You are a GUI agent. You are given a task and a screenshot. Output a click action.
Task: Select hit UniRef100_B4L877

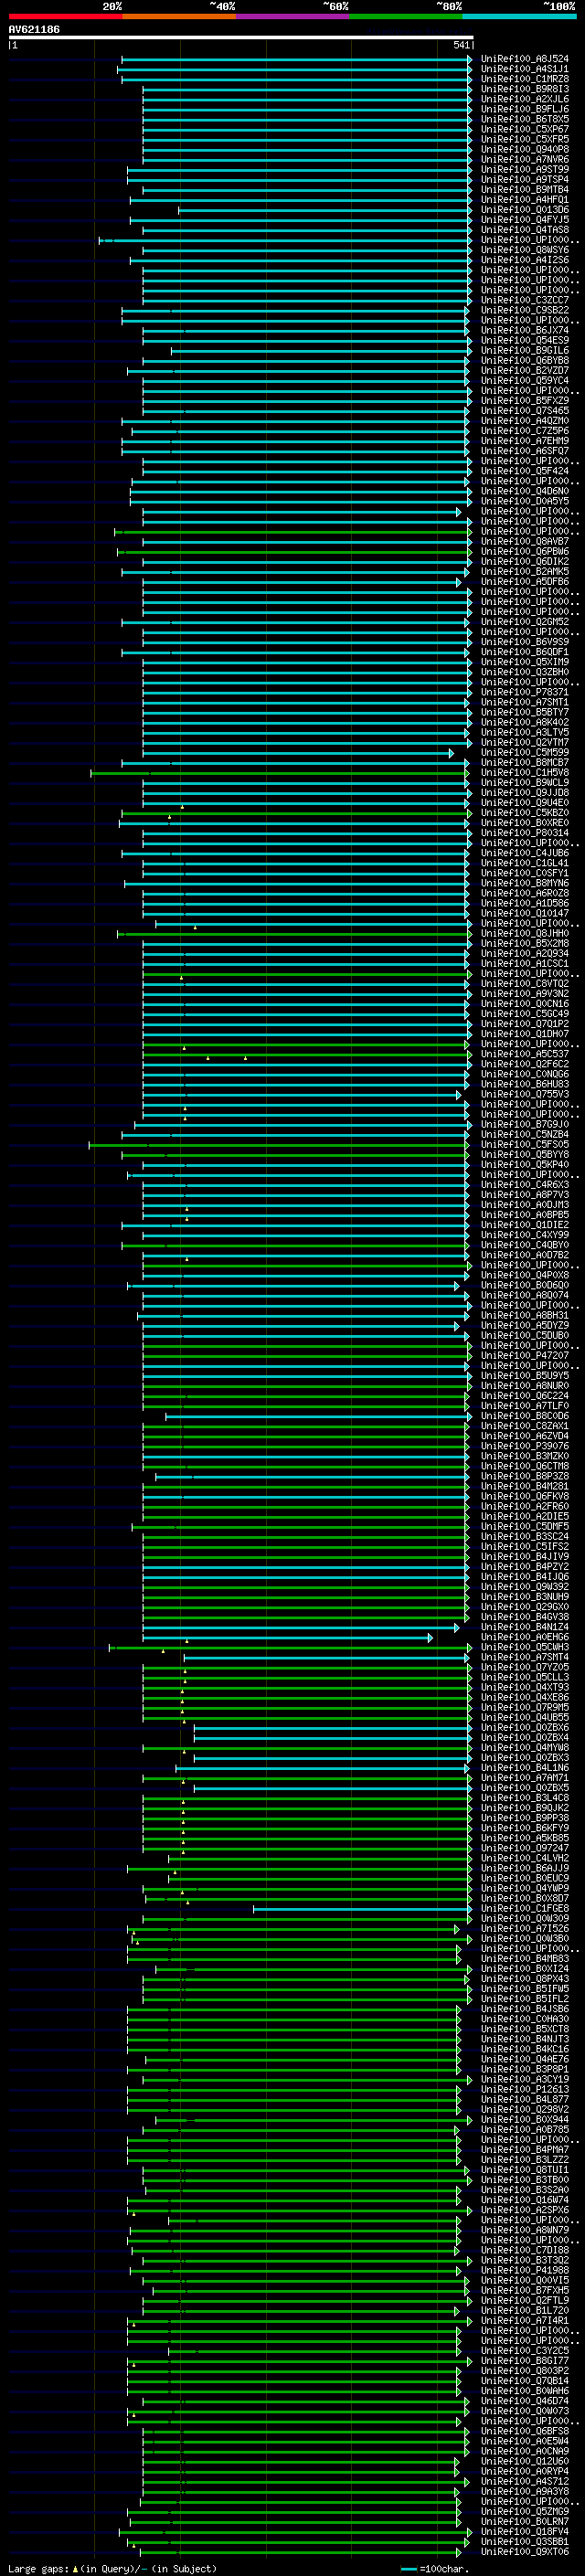(525, 2099)
